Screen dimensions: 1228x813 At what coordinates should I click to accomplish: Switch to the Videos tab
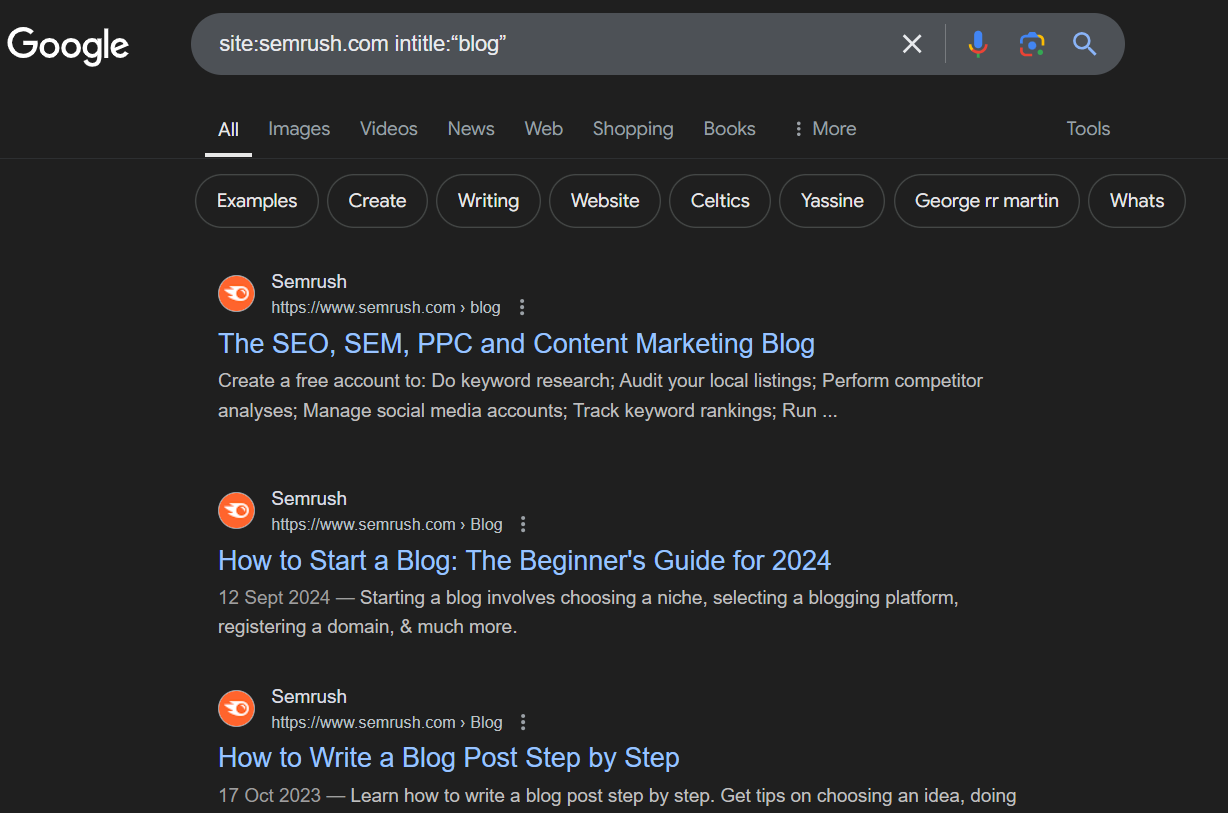point(389,129)
